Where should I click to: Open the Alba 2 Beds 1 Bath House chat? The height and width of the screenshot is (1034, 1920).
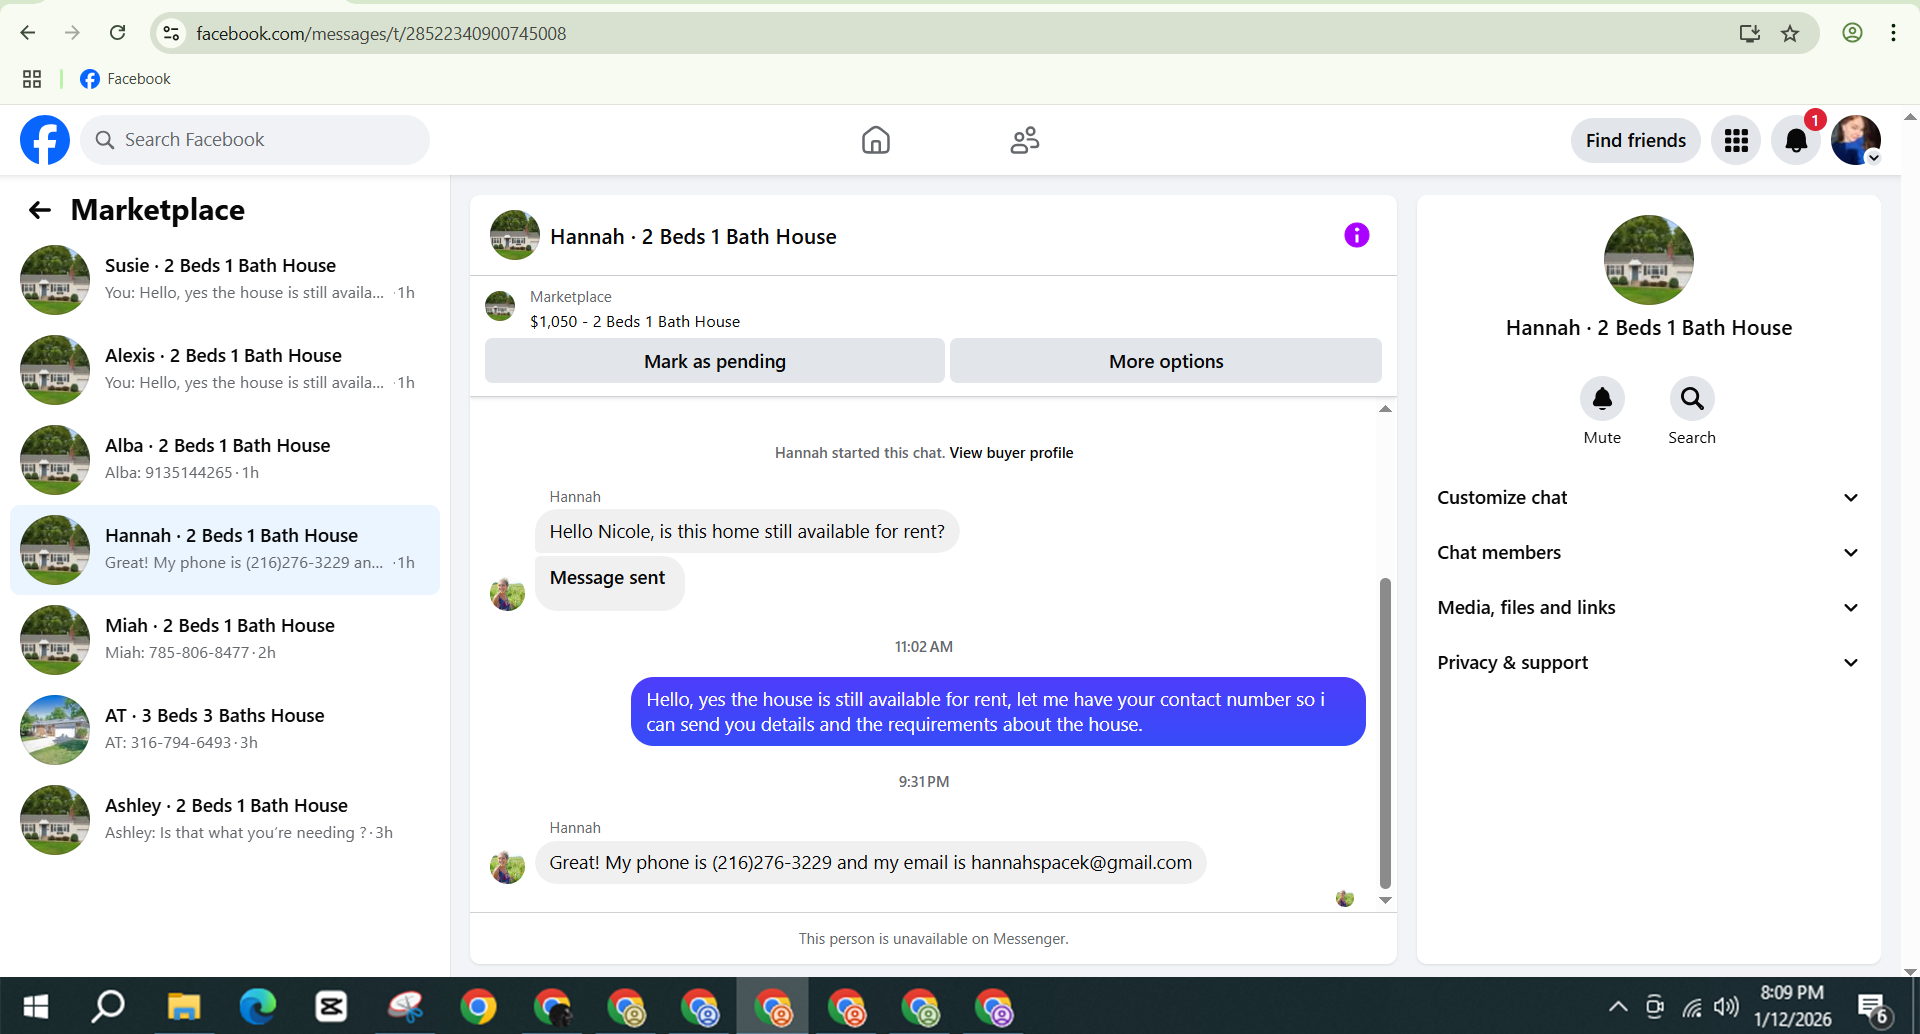225,460
